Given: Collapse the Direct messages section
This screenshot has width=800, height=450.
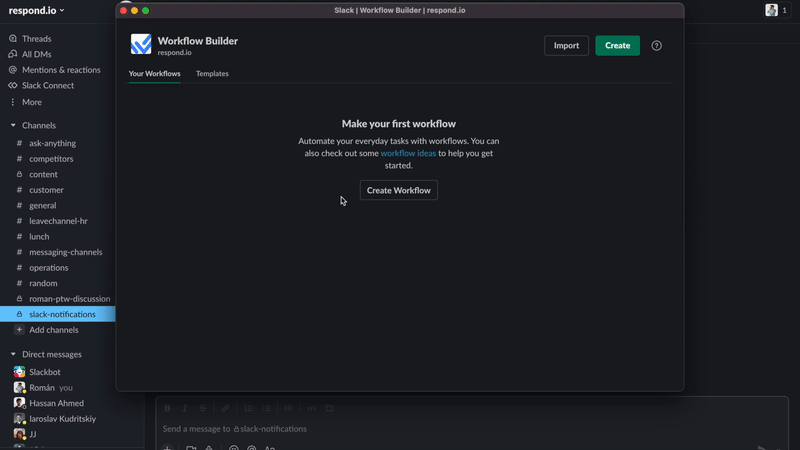Looking at the screenshot, I should click(x=13, y=354).
